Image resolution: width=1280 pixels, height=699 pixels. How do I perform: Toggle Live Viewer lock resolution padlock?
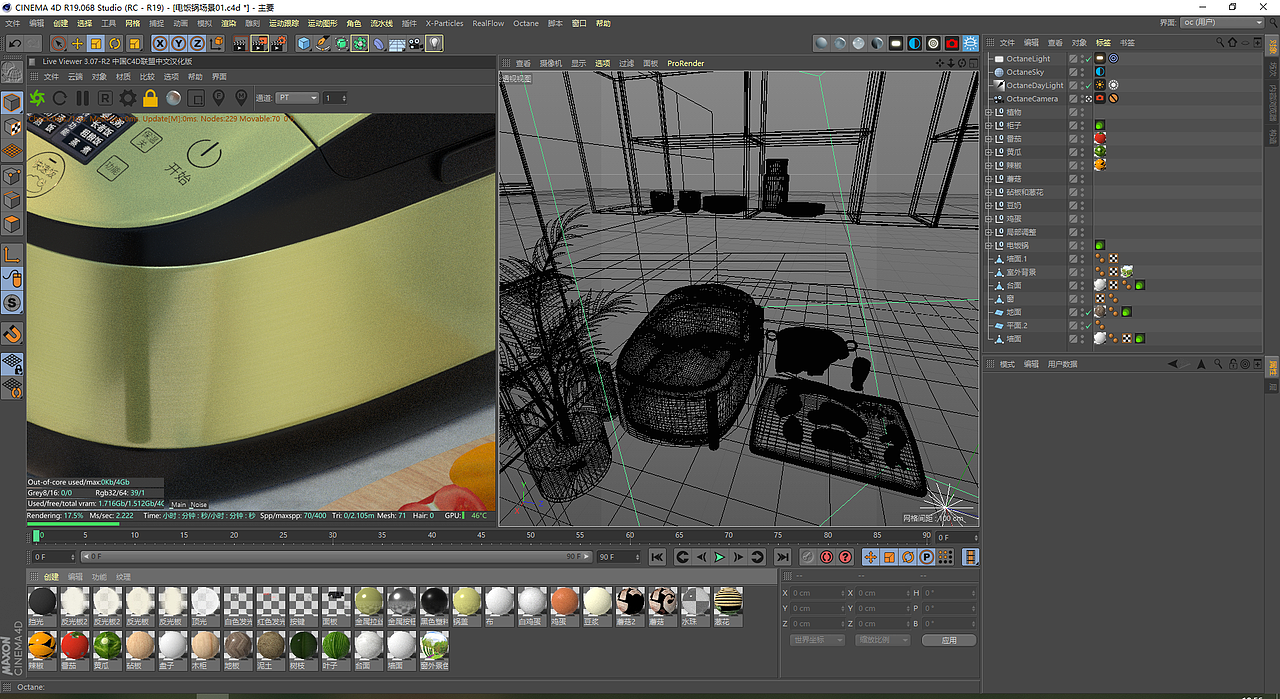tap(150, 97)
